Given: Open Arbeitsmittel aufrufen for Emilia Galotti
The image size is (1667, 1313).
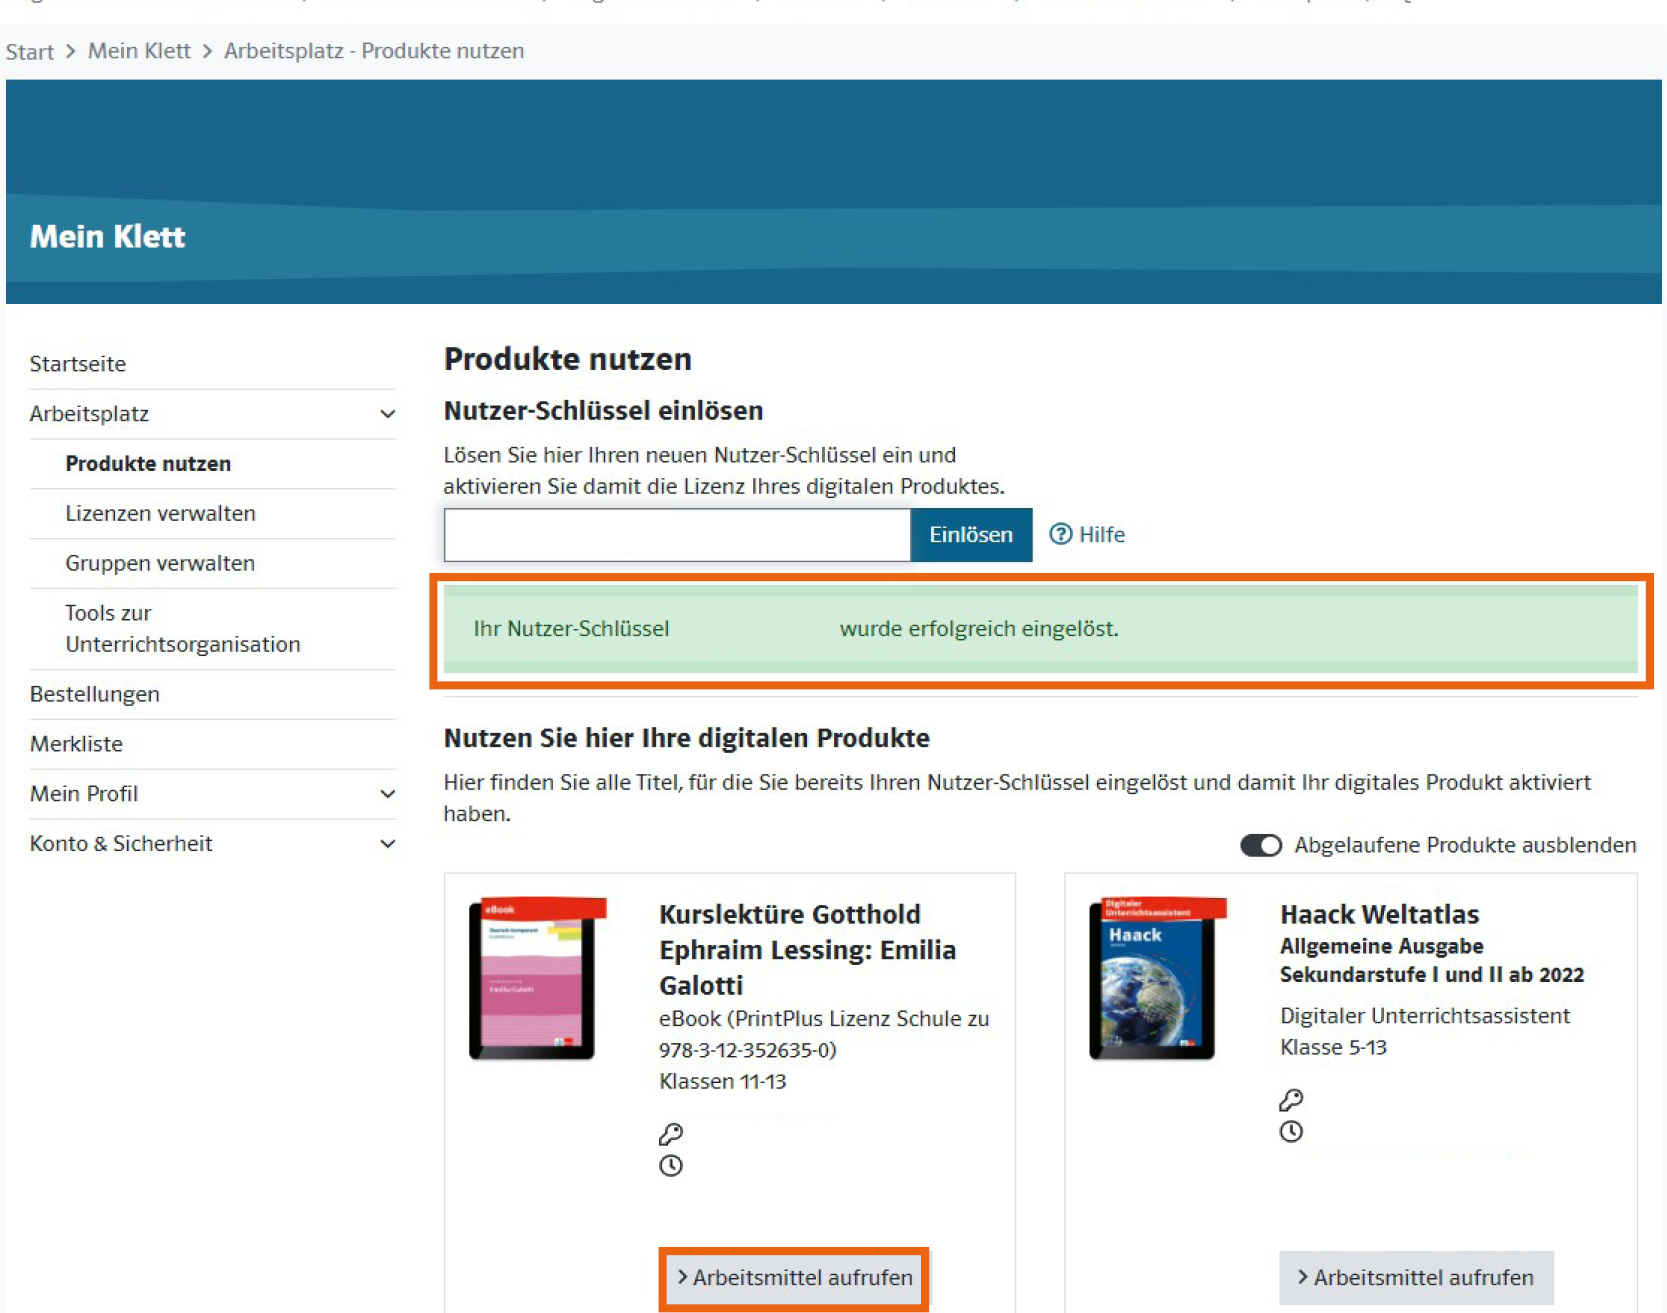Looking at the screenshot, I should [x=794, y=1278].
